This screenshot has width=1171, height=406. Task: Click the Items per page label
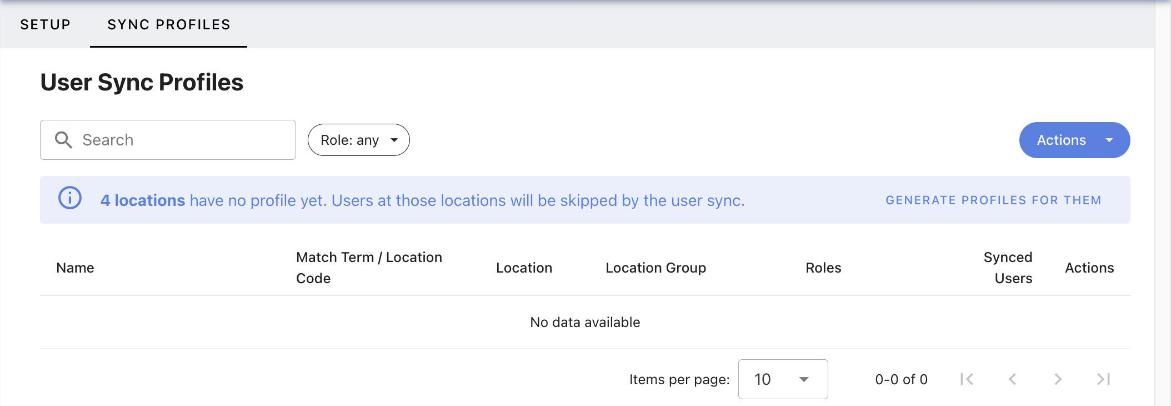pyautogui.click(x=680, y=379)
